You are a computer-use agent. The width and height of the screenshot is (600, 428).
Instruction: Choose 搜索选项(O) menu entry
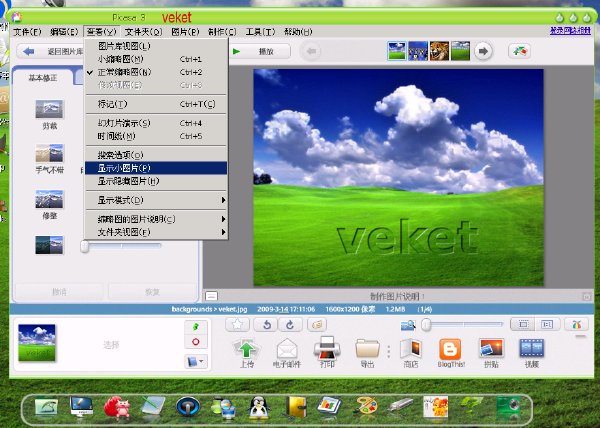pos(156,155)
